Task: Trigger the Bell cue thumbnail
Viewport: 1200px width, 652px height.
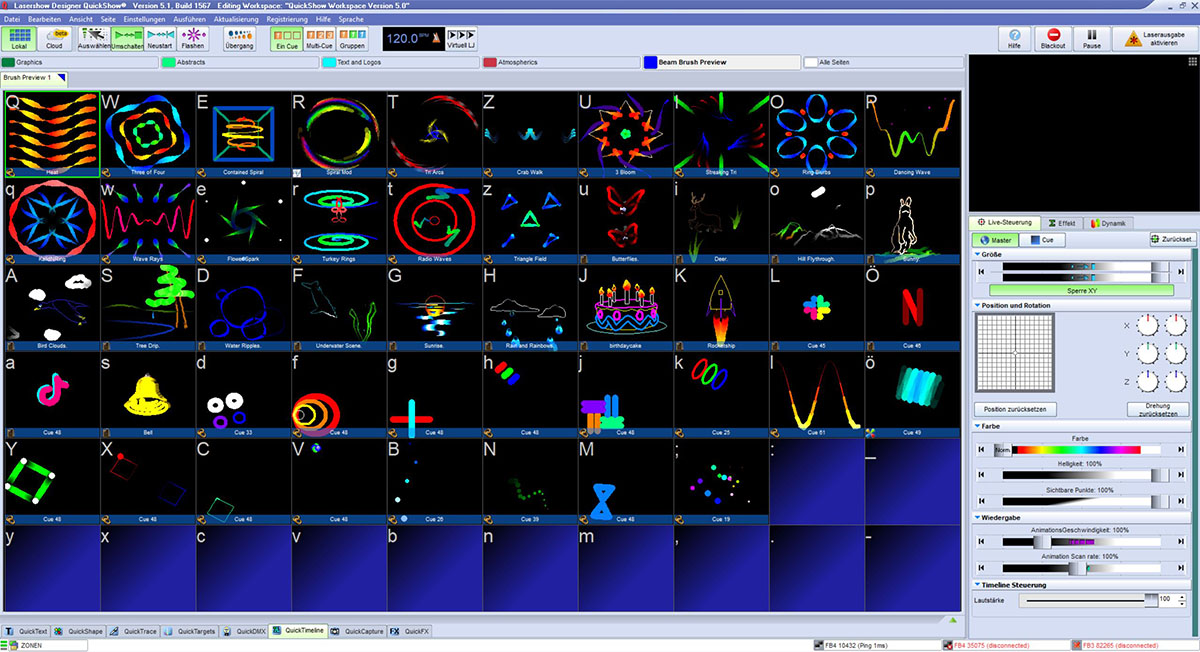Action: pyautogui.click(x=148, y=395)
